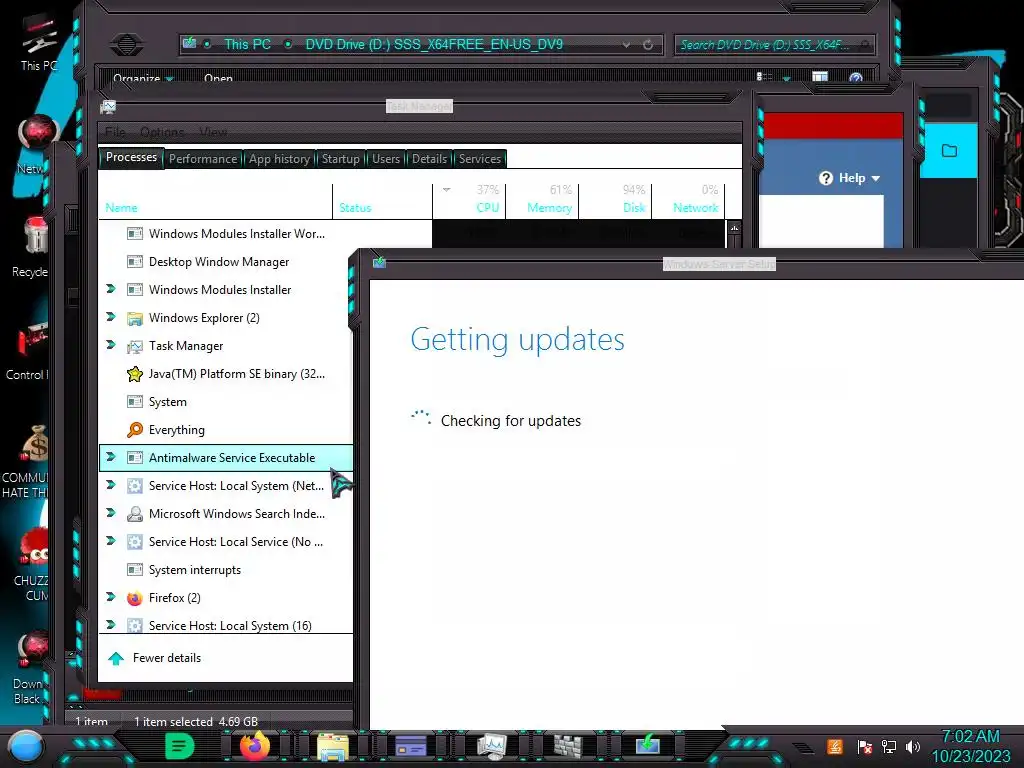The height and width of the screenshot is (768, 1024).
Task: Click Fewer details in Task Manager
Action: click(x=155, y=658)
